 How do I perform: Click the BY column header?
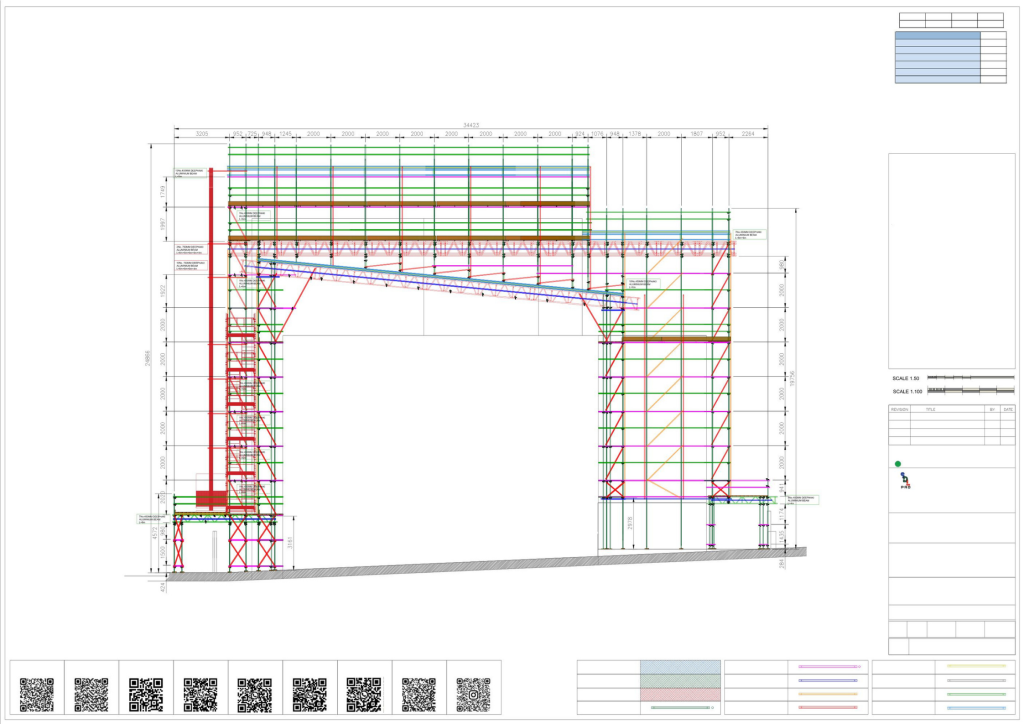click(992, 409)
